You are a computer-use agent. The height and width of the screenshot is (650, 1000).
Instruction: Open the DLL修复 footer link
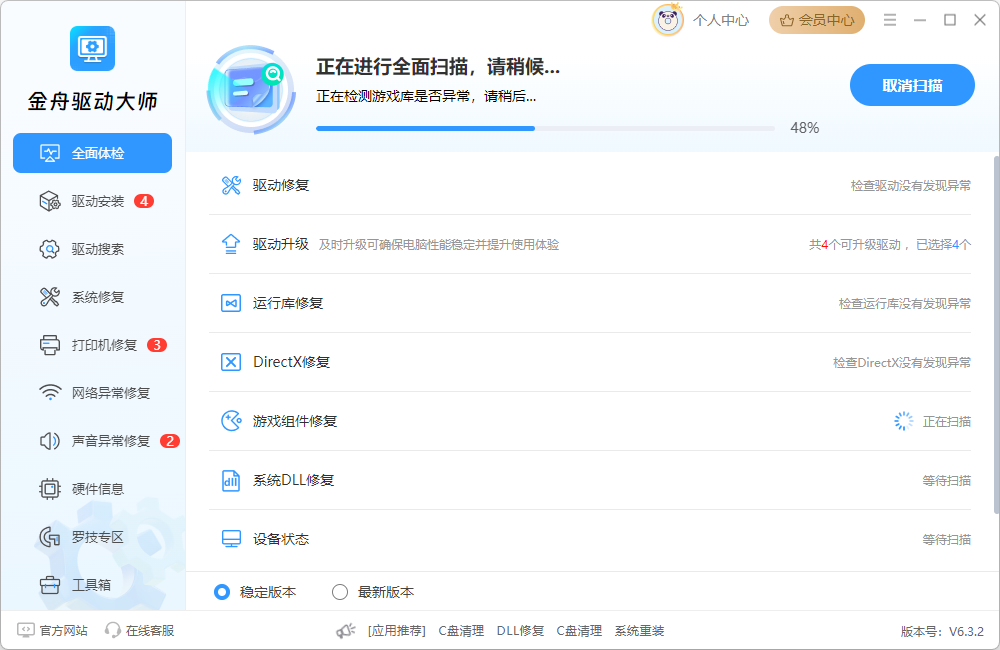tap(520, 631)
